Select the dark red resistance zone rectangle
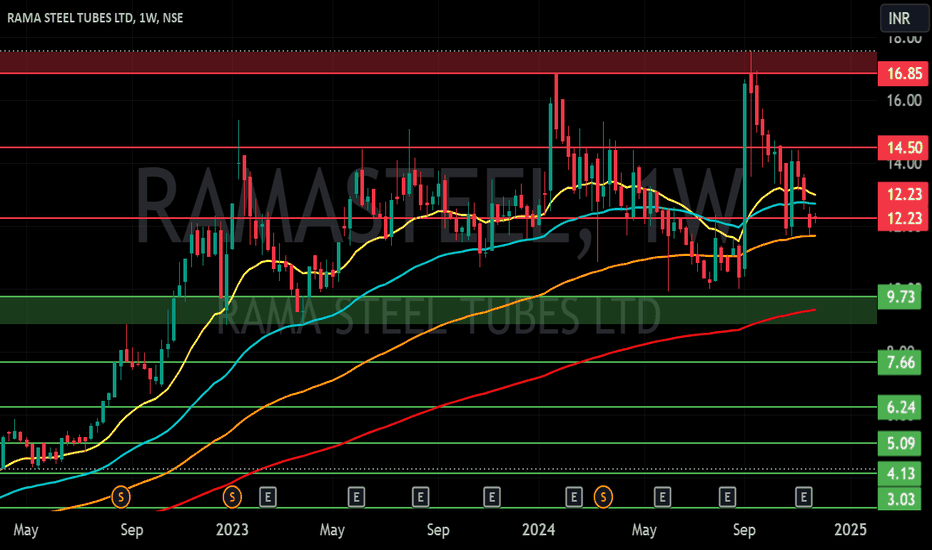 [x=438, y=62]
